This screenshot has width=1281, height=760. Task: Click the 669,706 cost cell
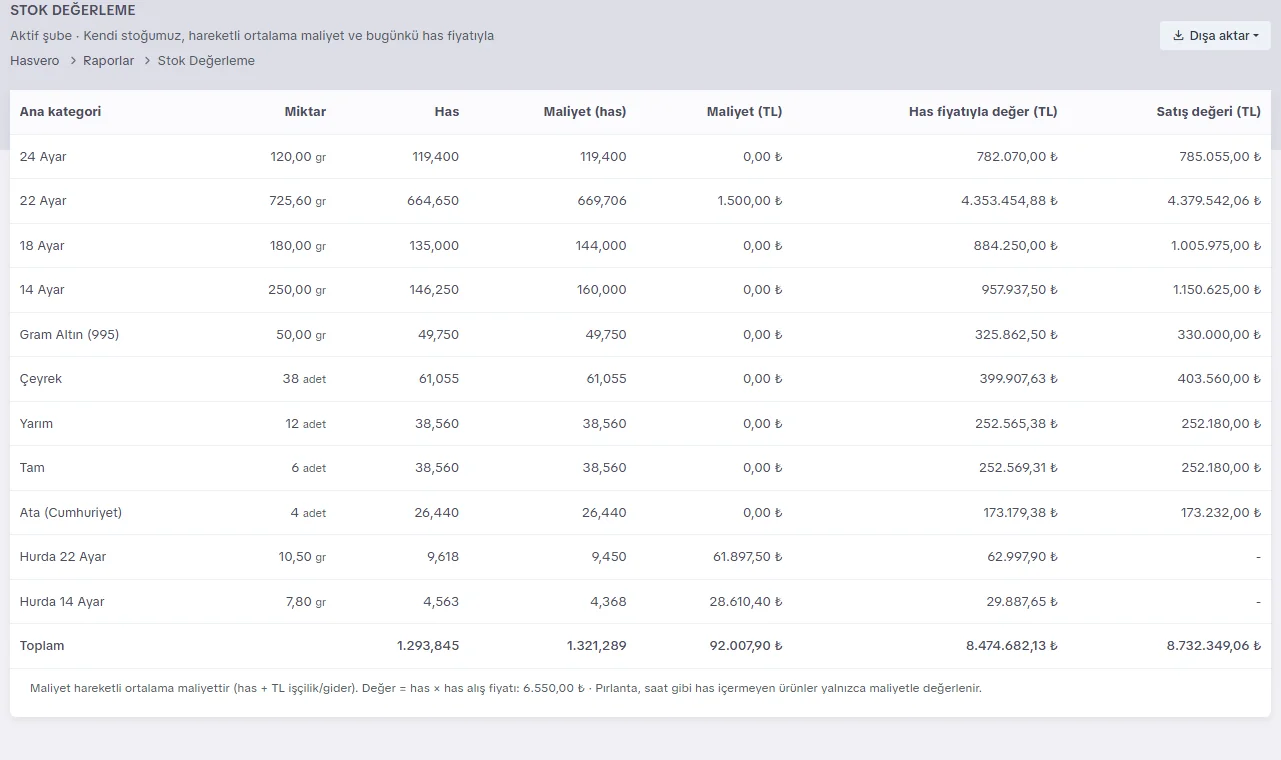601,201
